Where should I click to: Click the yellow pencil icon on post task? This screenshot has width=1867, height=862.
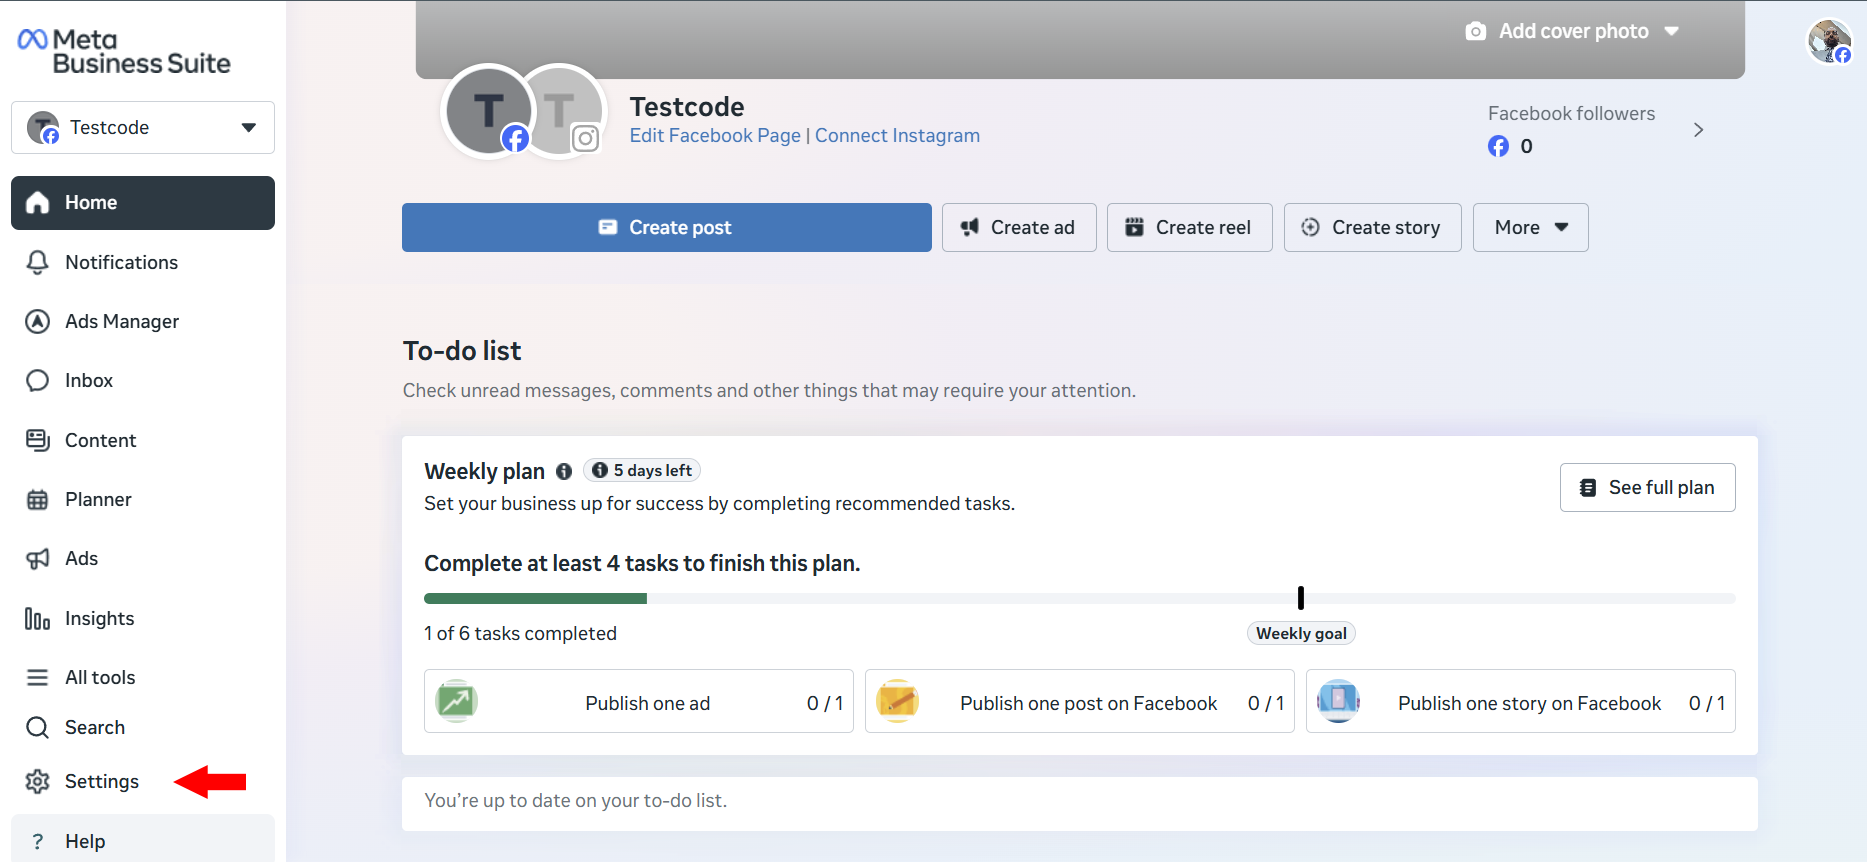click(x=898, y=701)
